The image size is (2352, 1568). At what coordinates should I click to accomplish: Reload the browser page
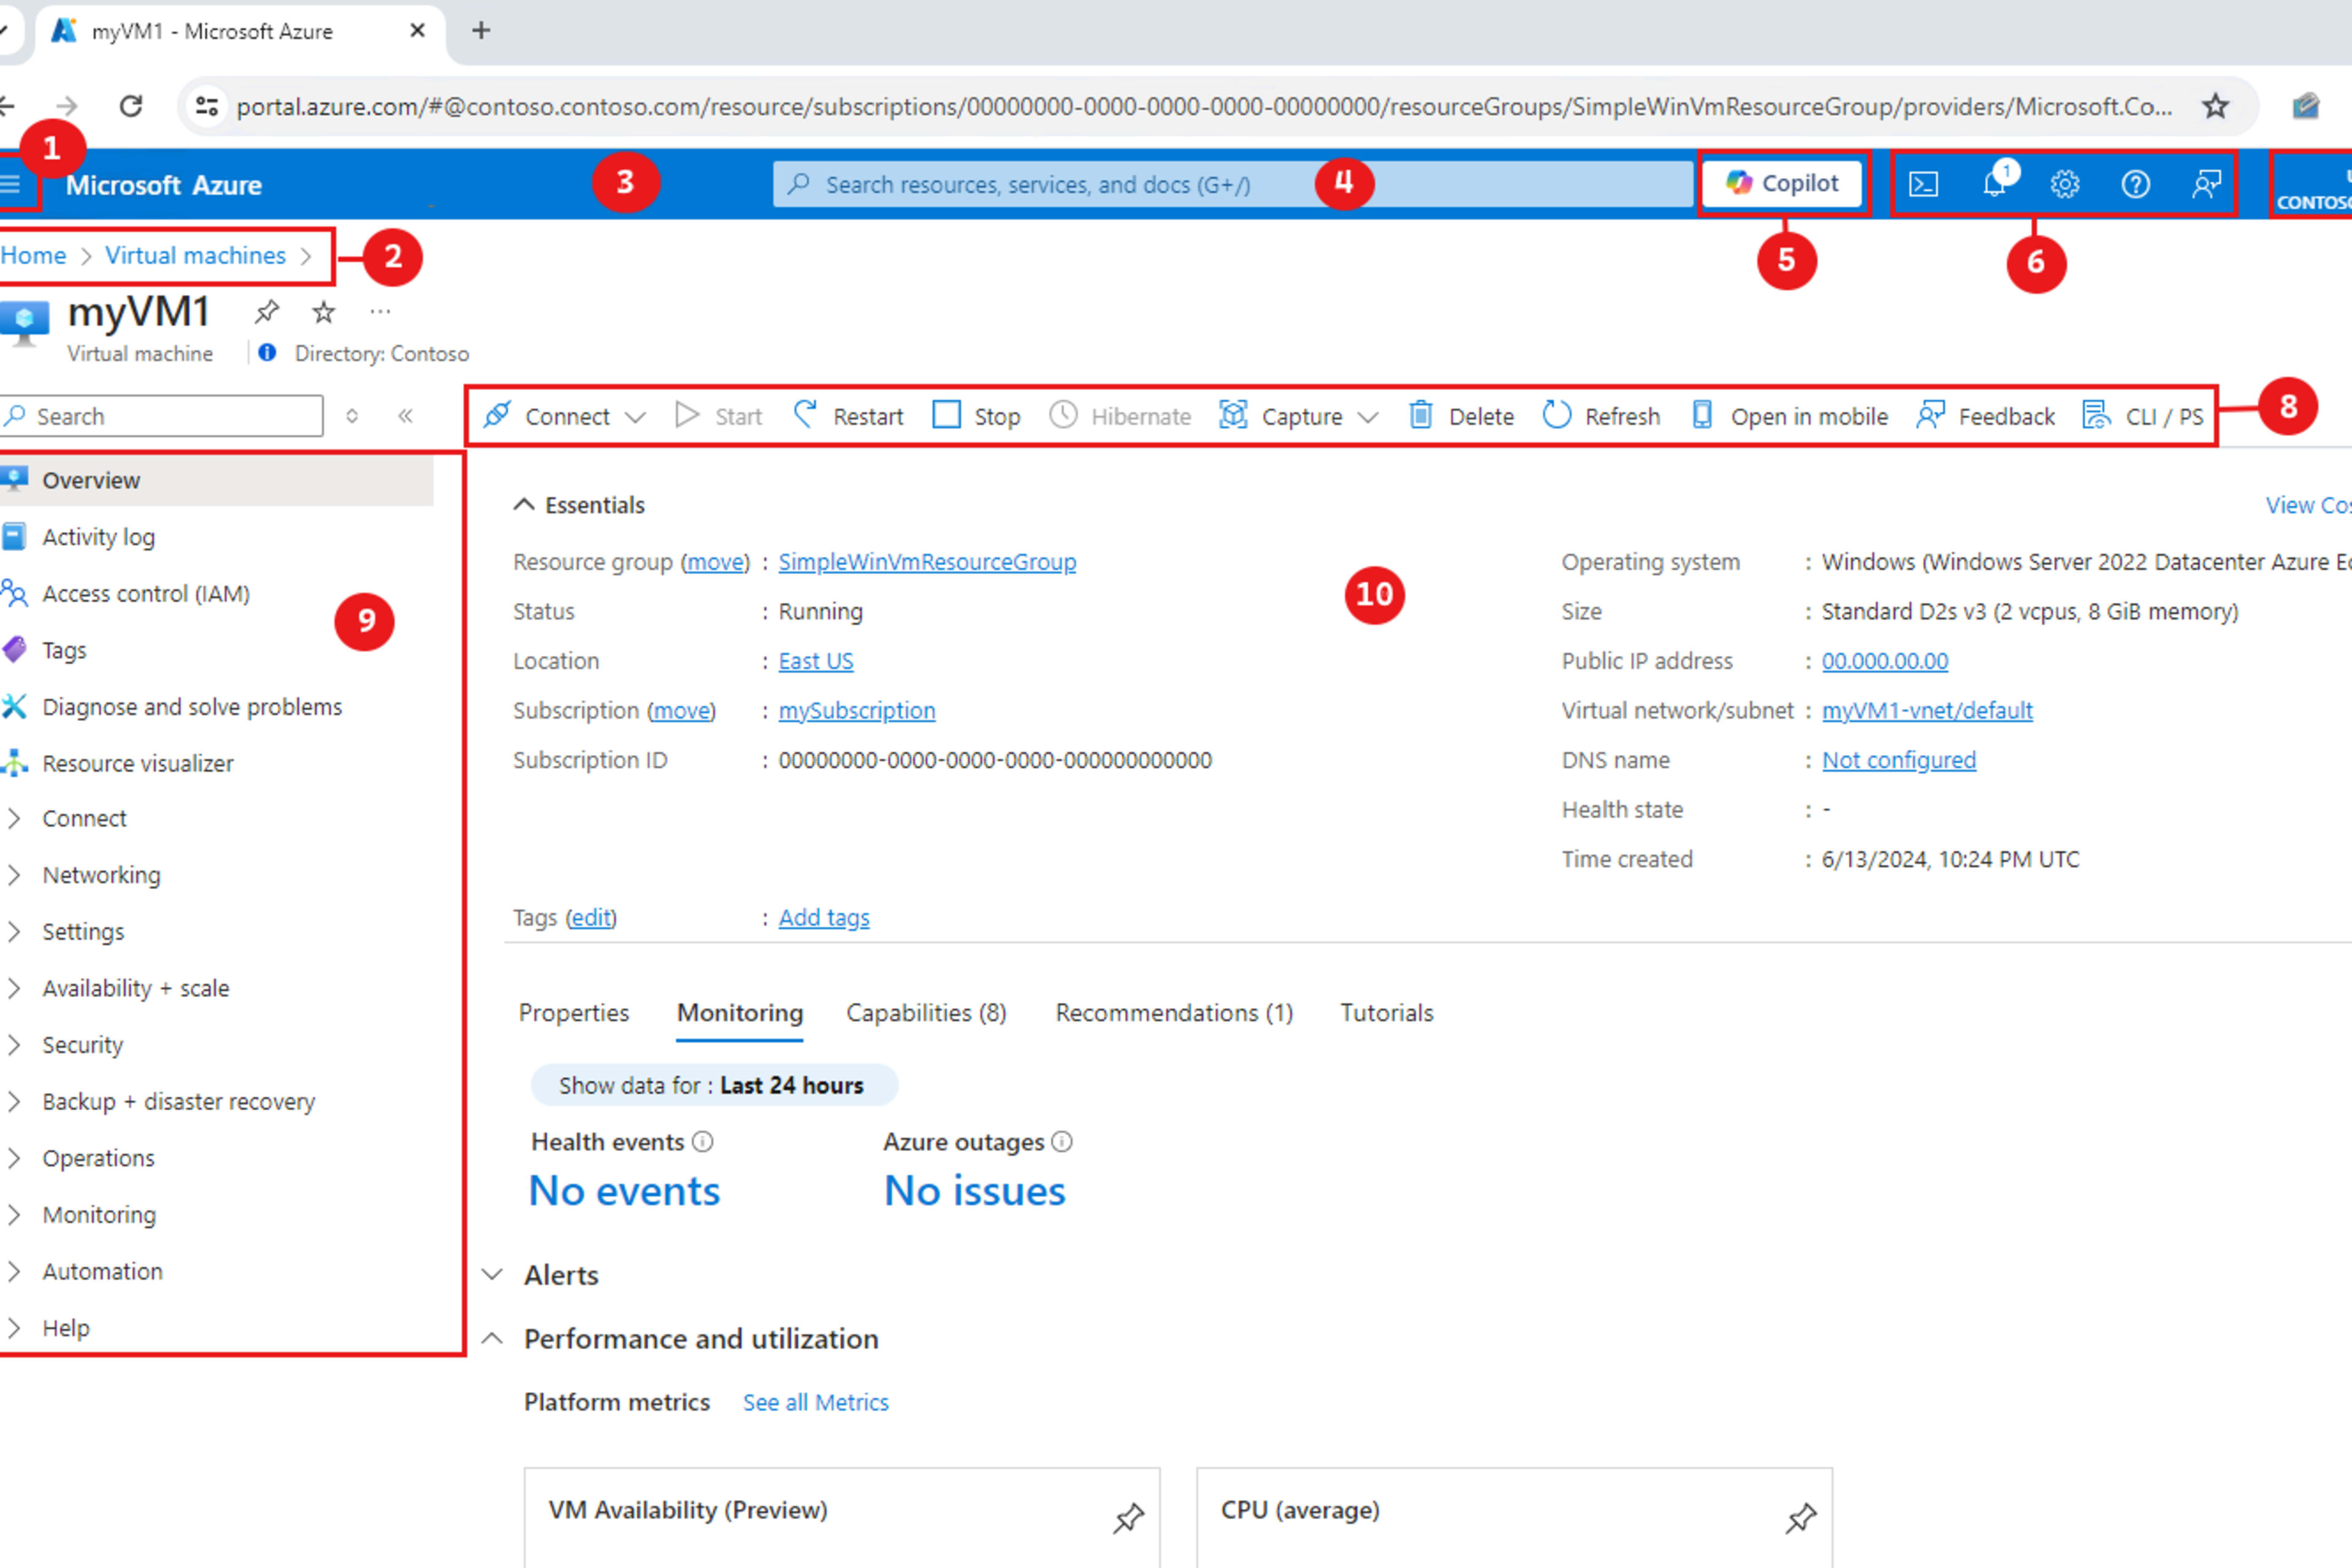(131, 106)
